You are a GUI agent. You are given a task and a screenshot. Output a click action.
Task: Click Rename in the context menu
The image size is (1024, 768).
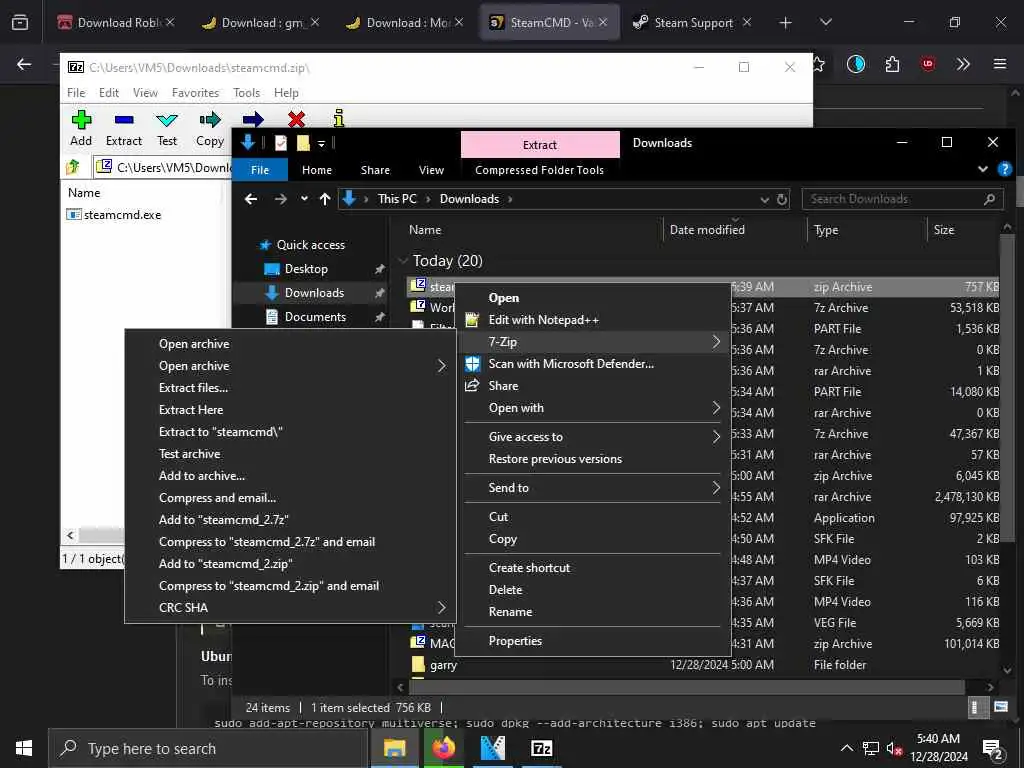593,612
